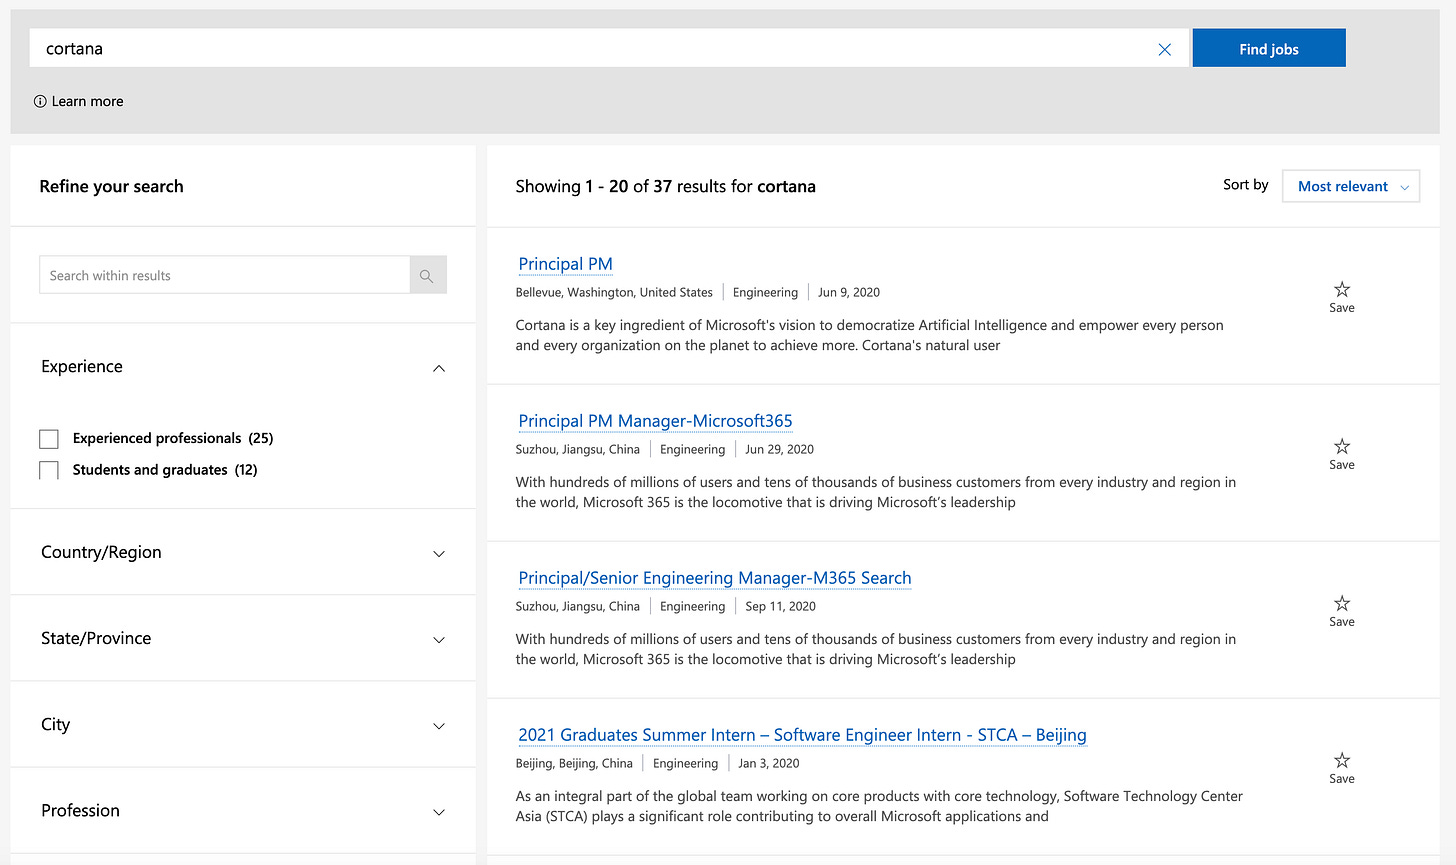Click the Find jobs button

(x=1269, y=48)
